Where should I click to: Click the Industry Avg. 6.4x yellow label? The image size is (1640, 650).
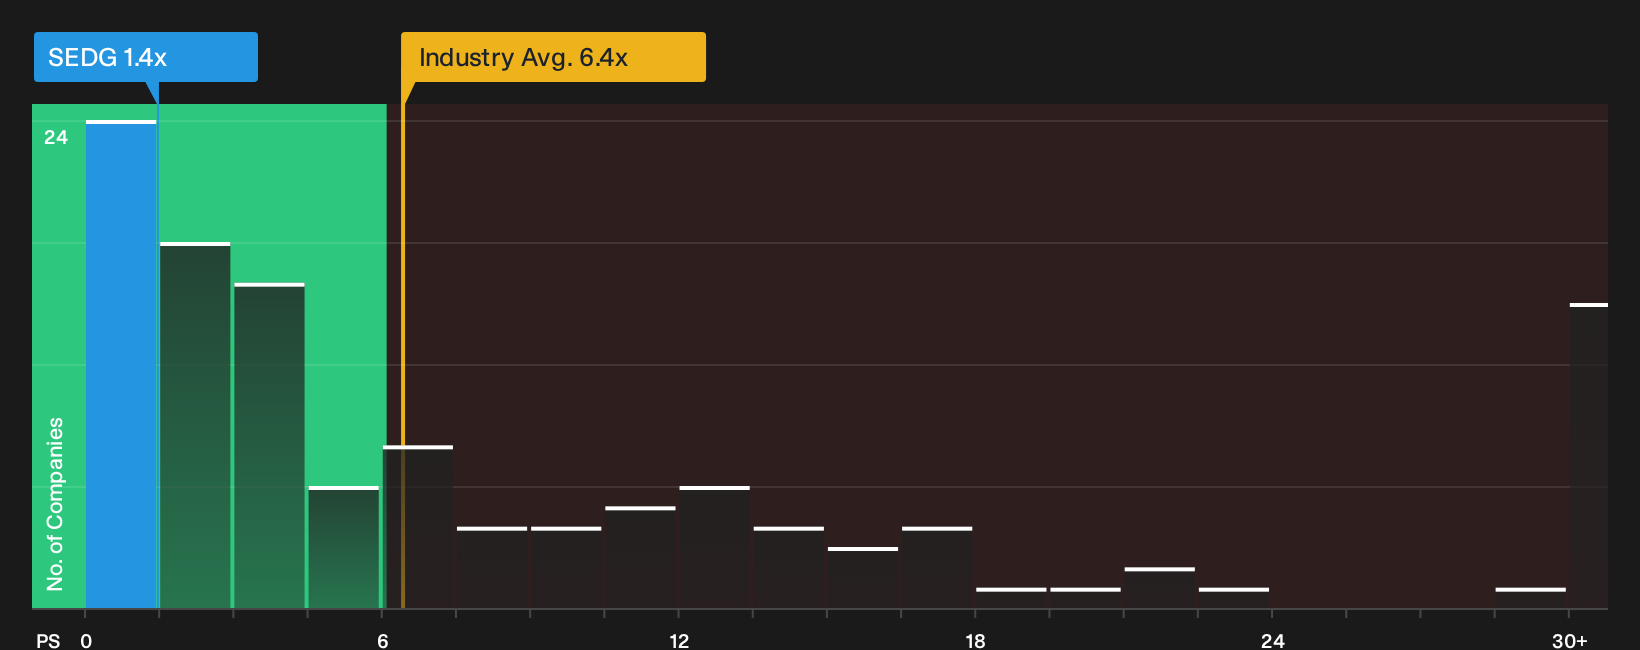[x=553, y=57]
